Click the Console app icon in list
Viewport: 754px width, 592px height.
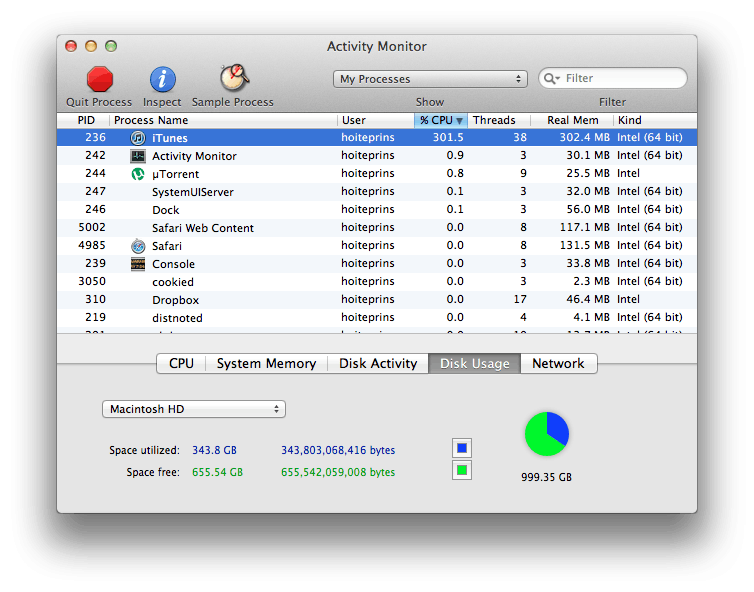tap(138, 264)
